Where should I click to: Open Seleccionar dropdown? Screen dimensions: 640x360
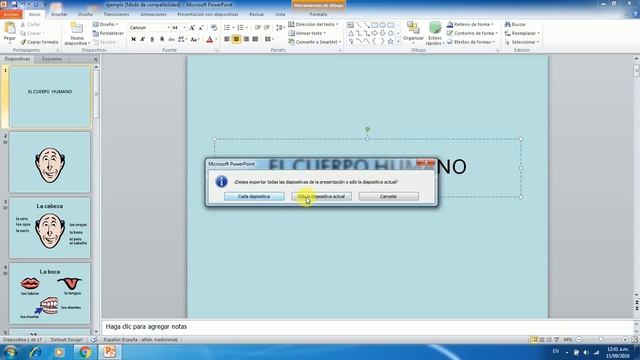[522, 42]
